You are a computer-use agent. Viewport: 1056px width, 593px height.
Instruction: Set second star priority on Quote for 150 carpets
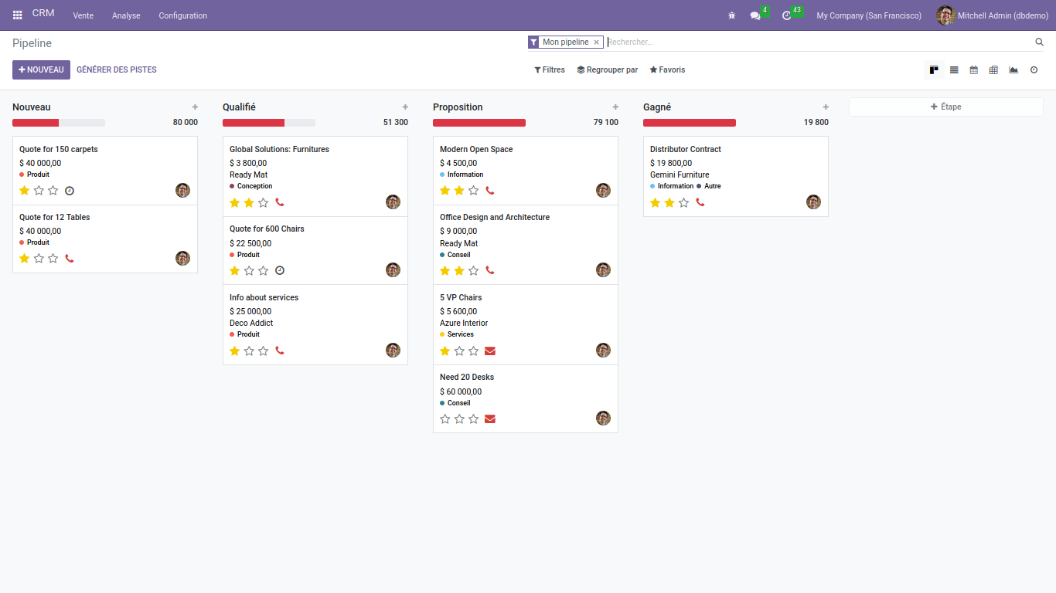tap(39, 190)
